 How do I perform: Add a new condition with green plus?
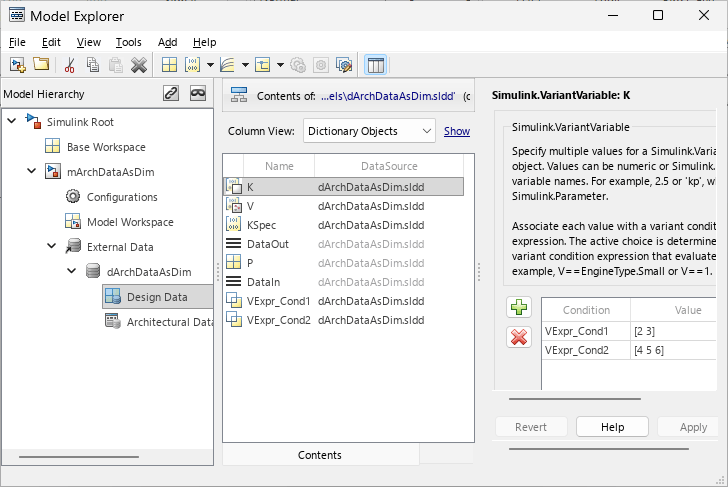tap(519, 307)
